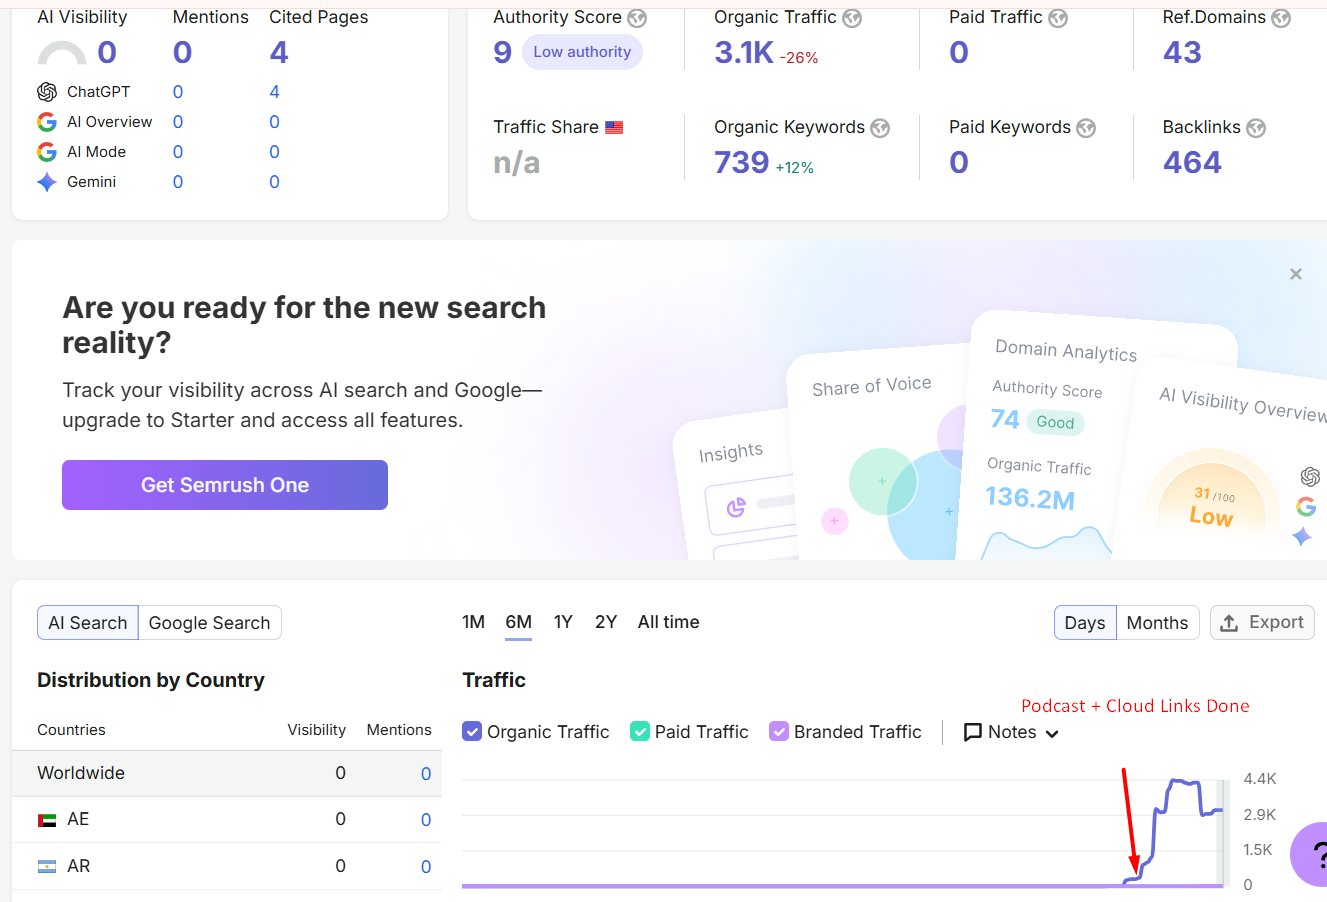Open the Gemini mentions count

pyautogui.click(x=178, y=182)
